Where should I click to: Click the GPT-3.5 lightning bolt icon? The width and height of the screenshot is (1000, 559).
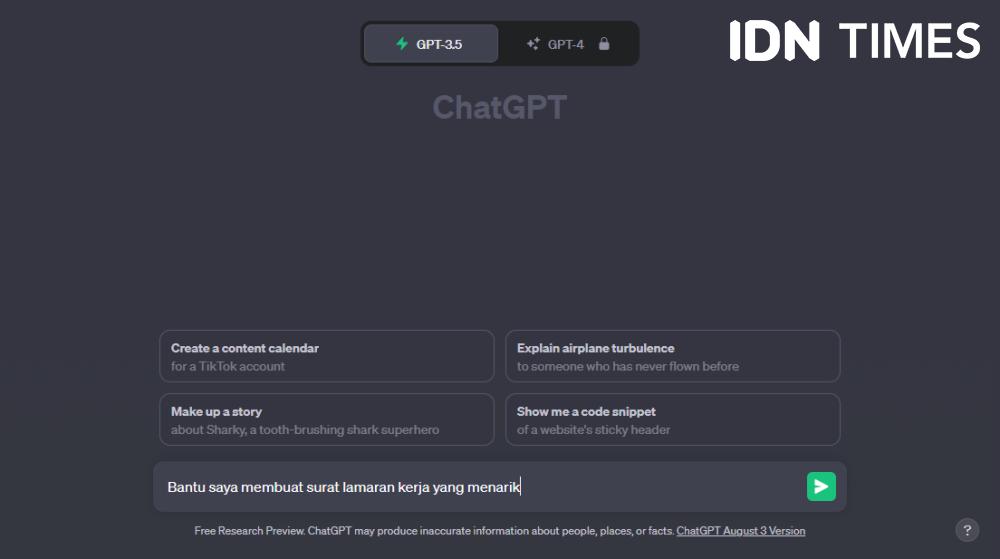click(402, 44)
